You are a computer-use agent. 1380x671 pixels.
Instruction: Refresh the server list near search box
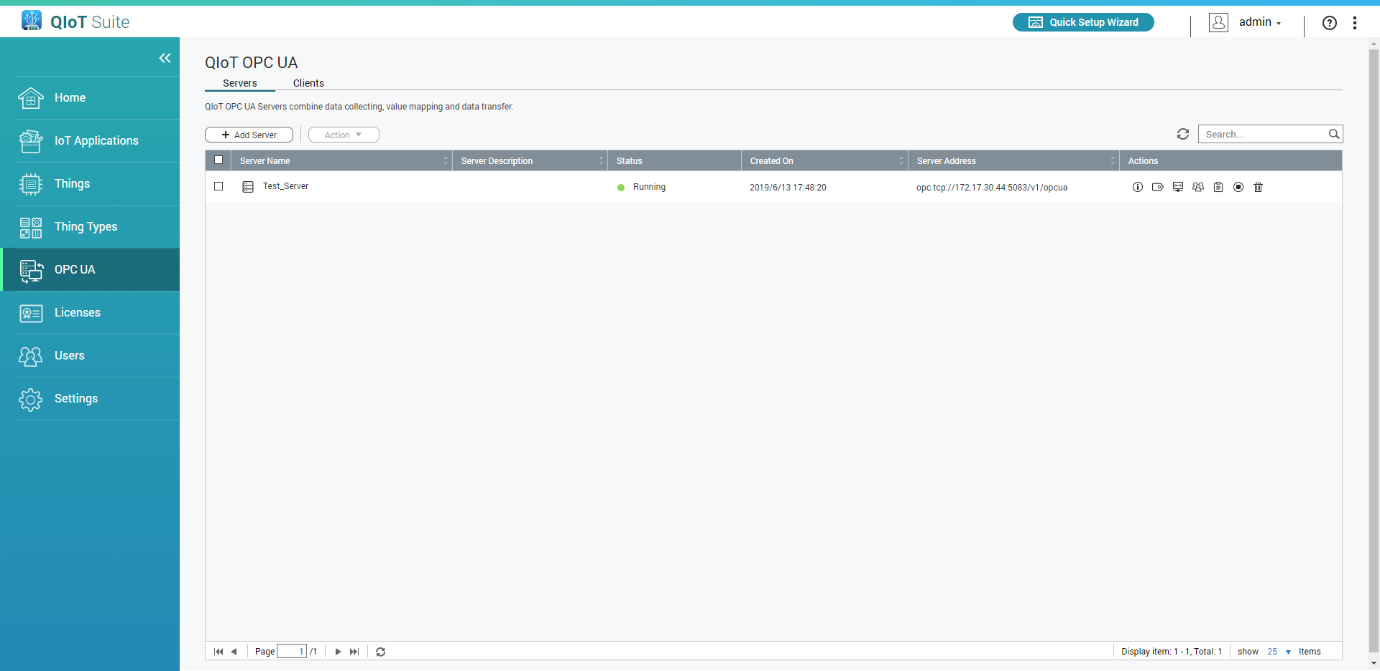1183,134
